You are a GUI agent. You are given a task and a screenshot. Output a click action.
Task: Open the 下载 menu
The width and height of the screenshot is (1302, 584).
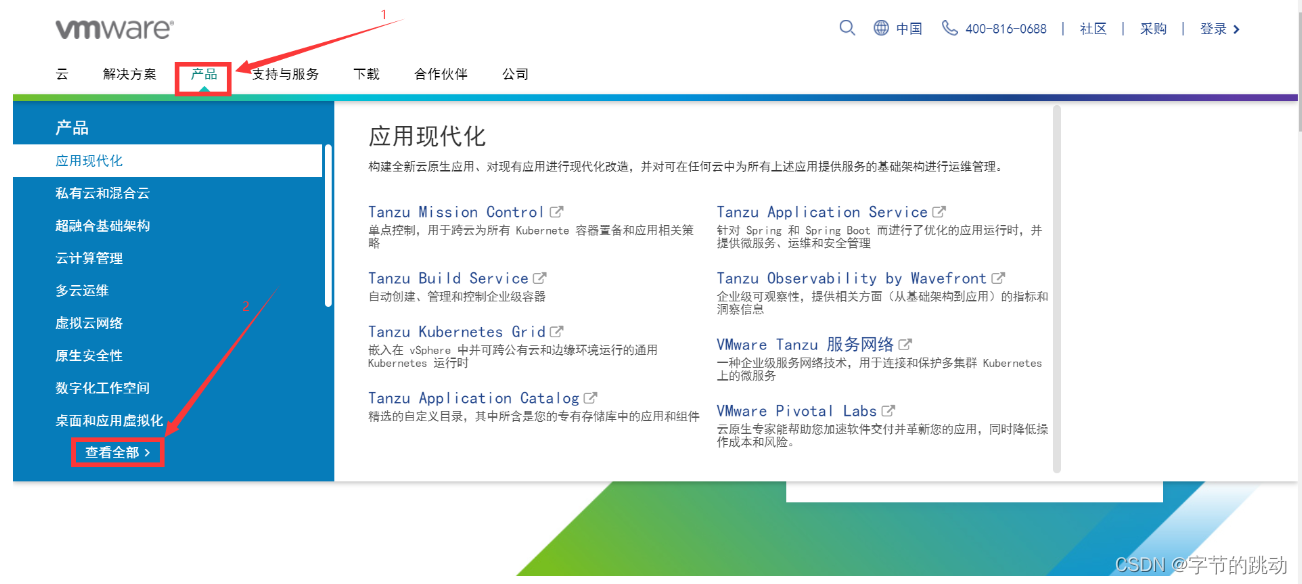click(x=366, y=74)
